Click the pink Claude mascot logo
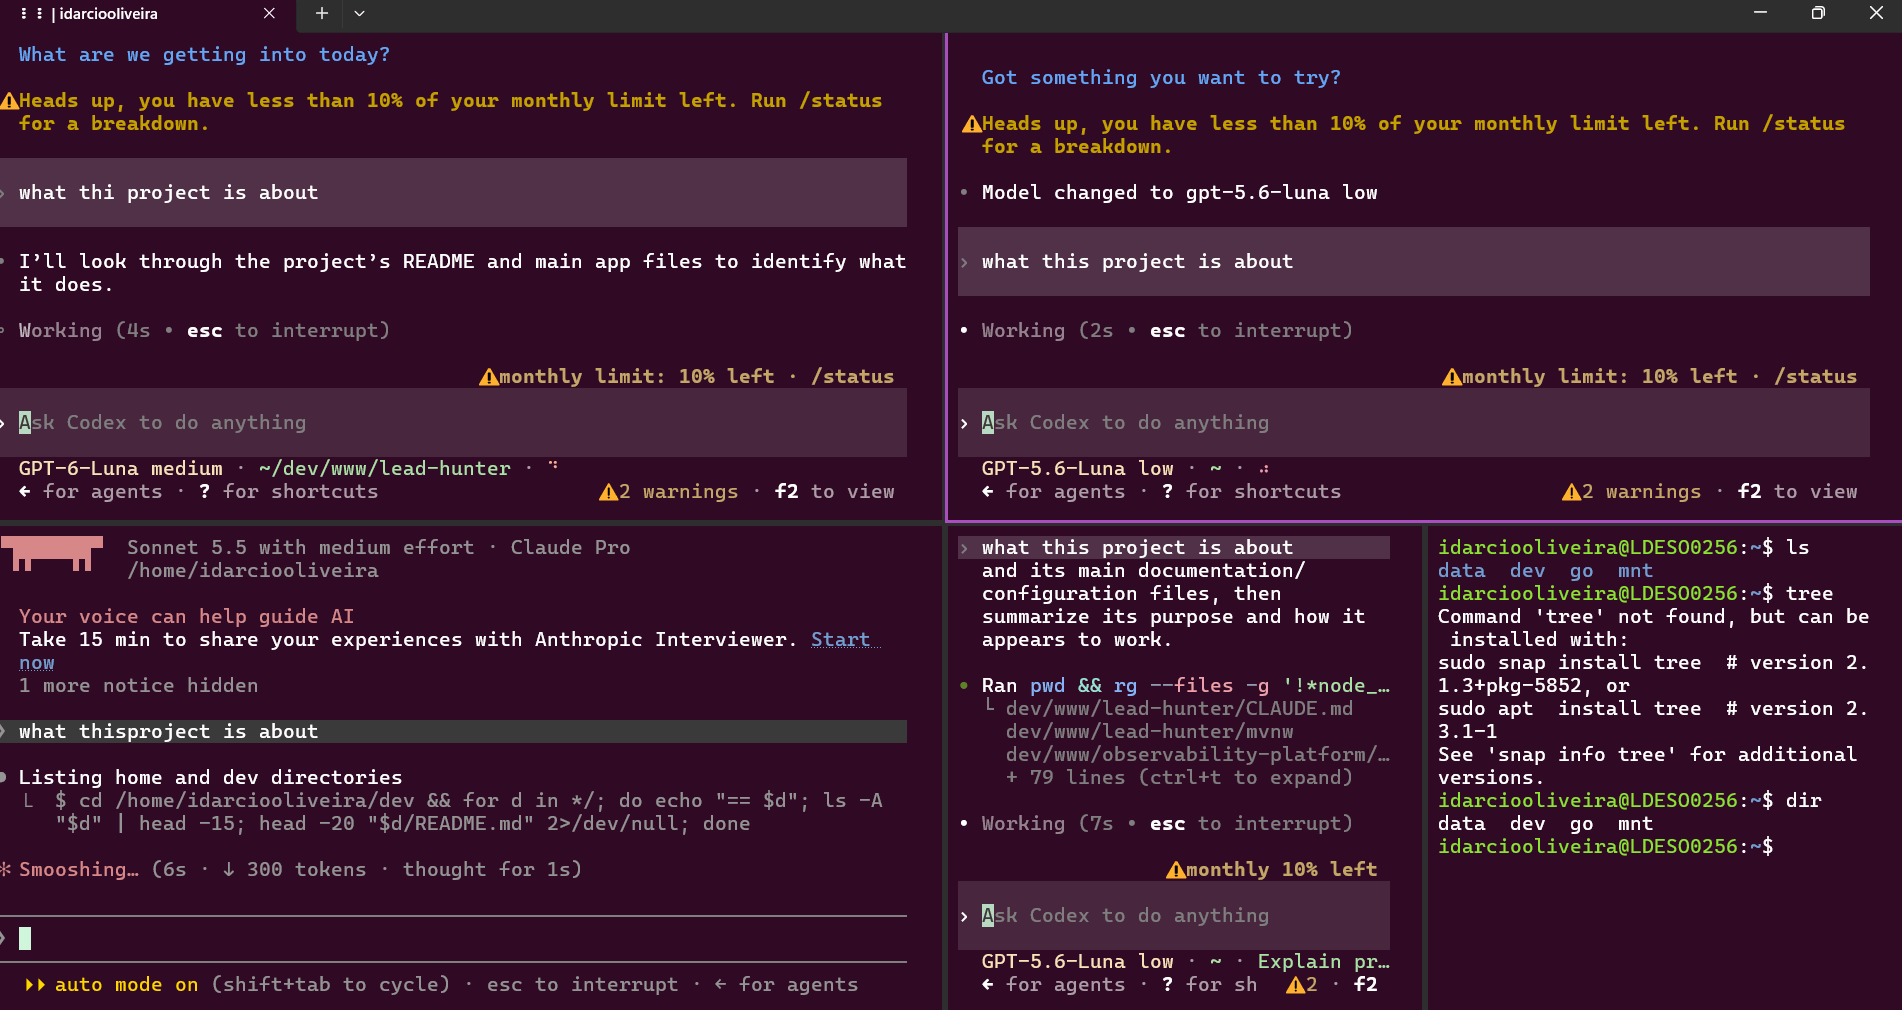This screenshot has height=1010, width=1902. pos(52,553)
